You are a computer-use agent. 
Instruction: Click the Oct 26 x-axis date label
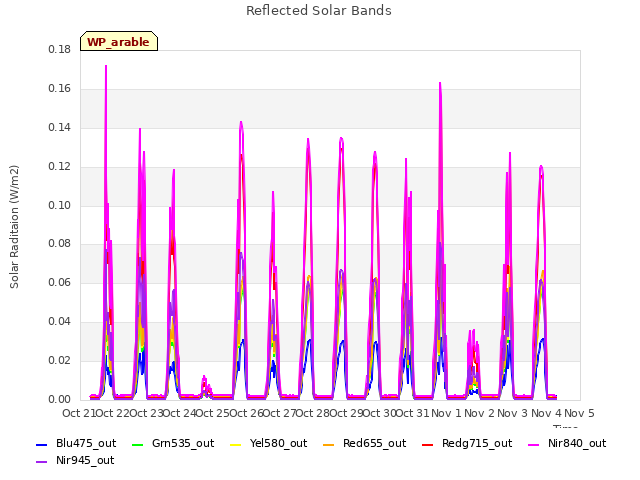pyautogui.click(x=246, y=413)
